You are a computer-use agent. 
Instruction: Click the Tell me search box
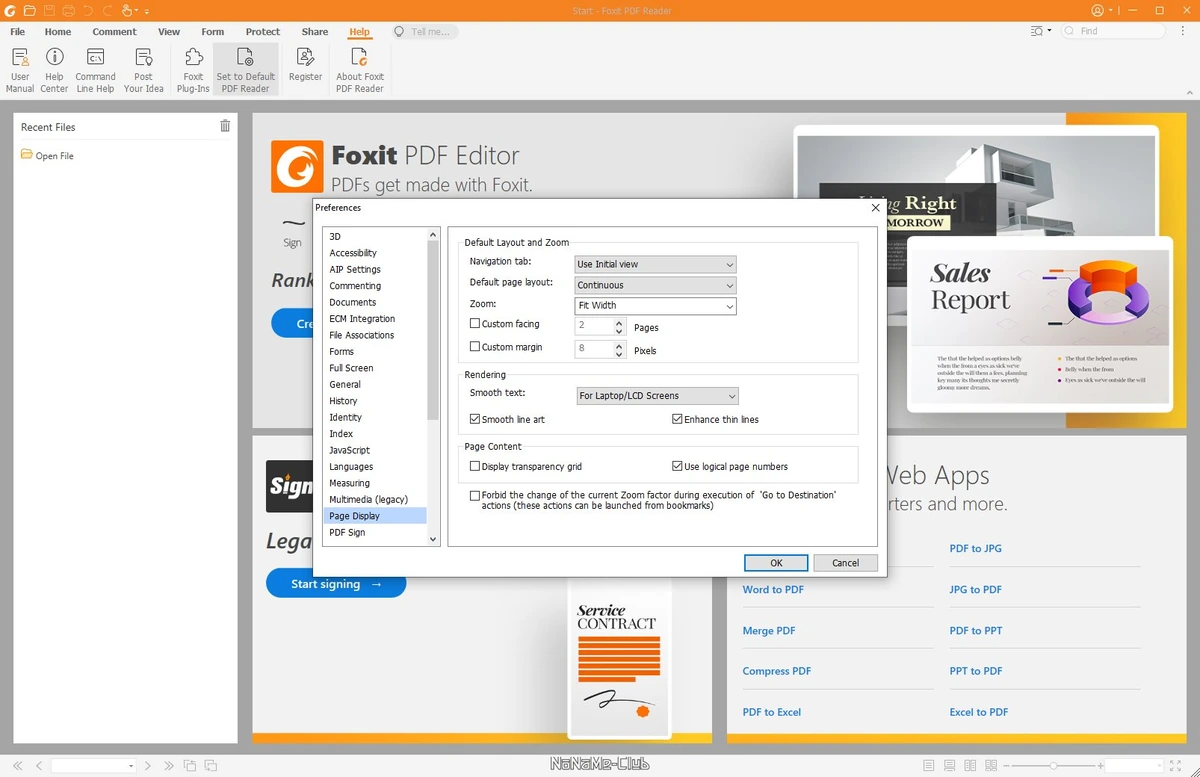point(425,32)
